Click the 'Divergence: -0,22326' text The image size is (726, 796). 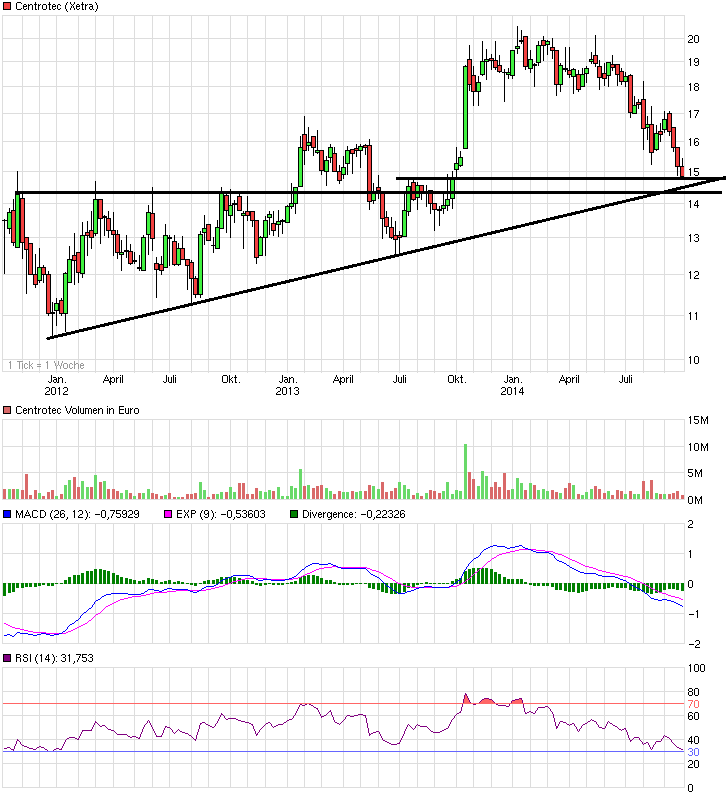coord(353,514)
